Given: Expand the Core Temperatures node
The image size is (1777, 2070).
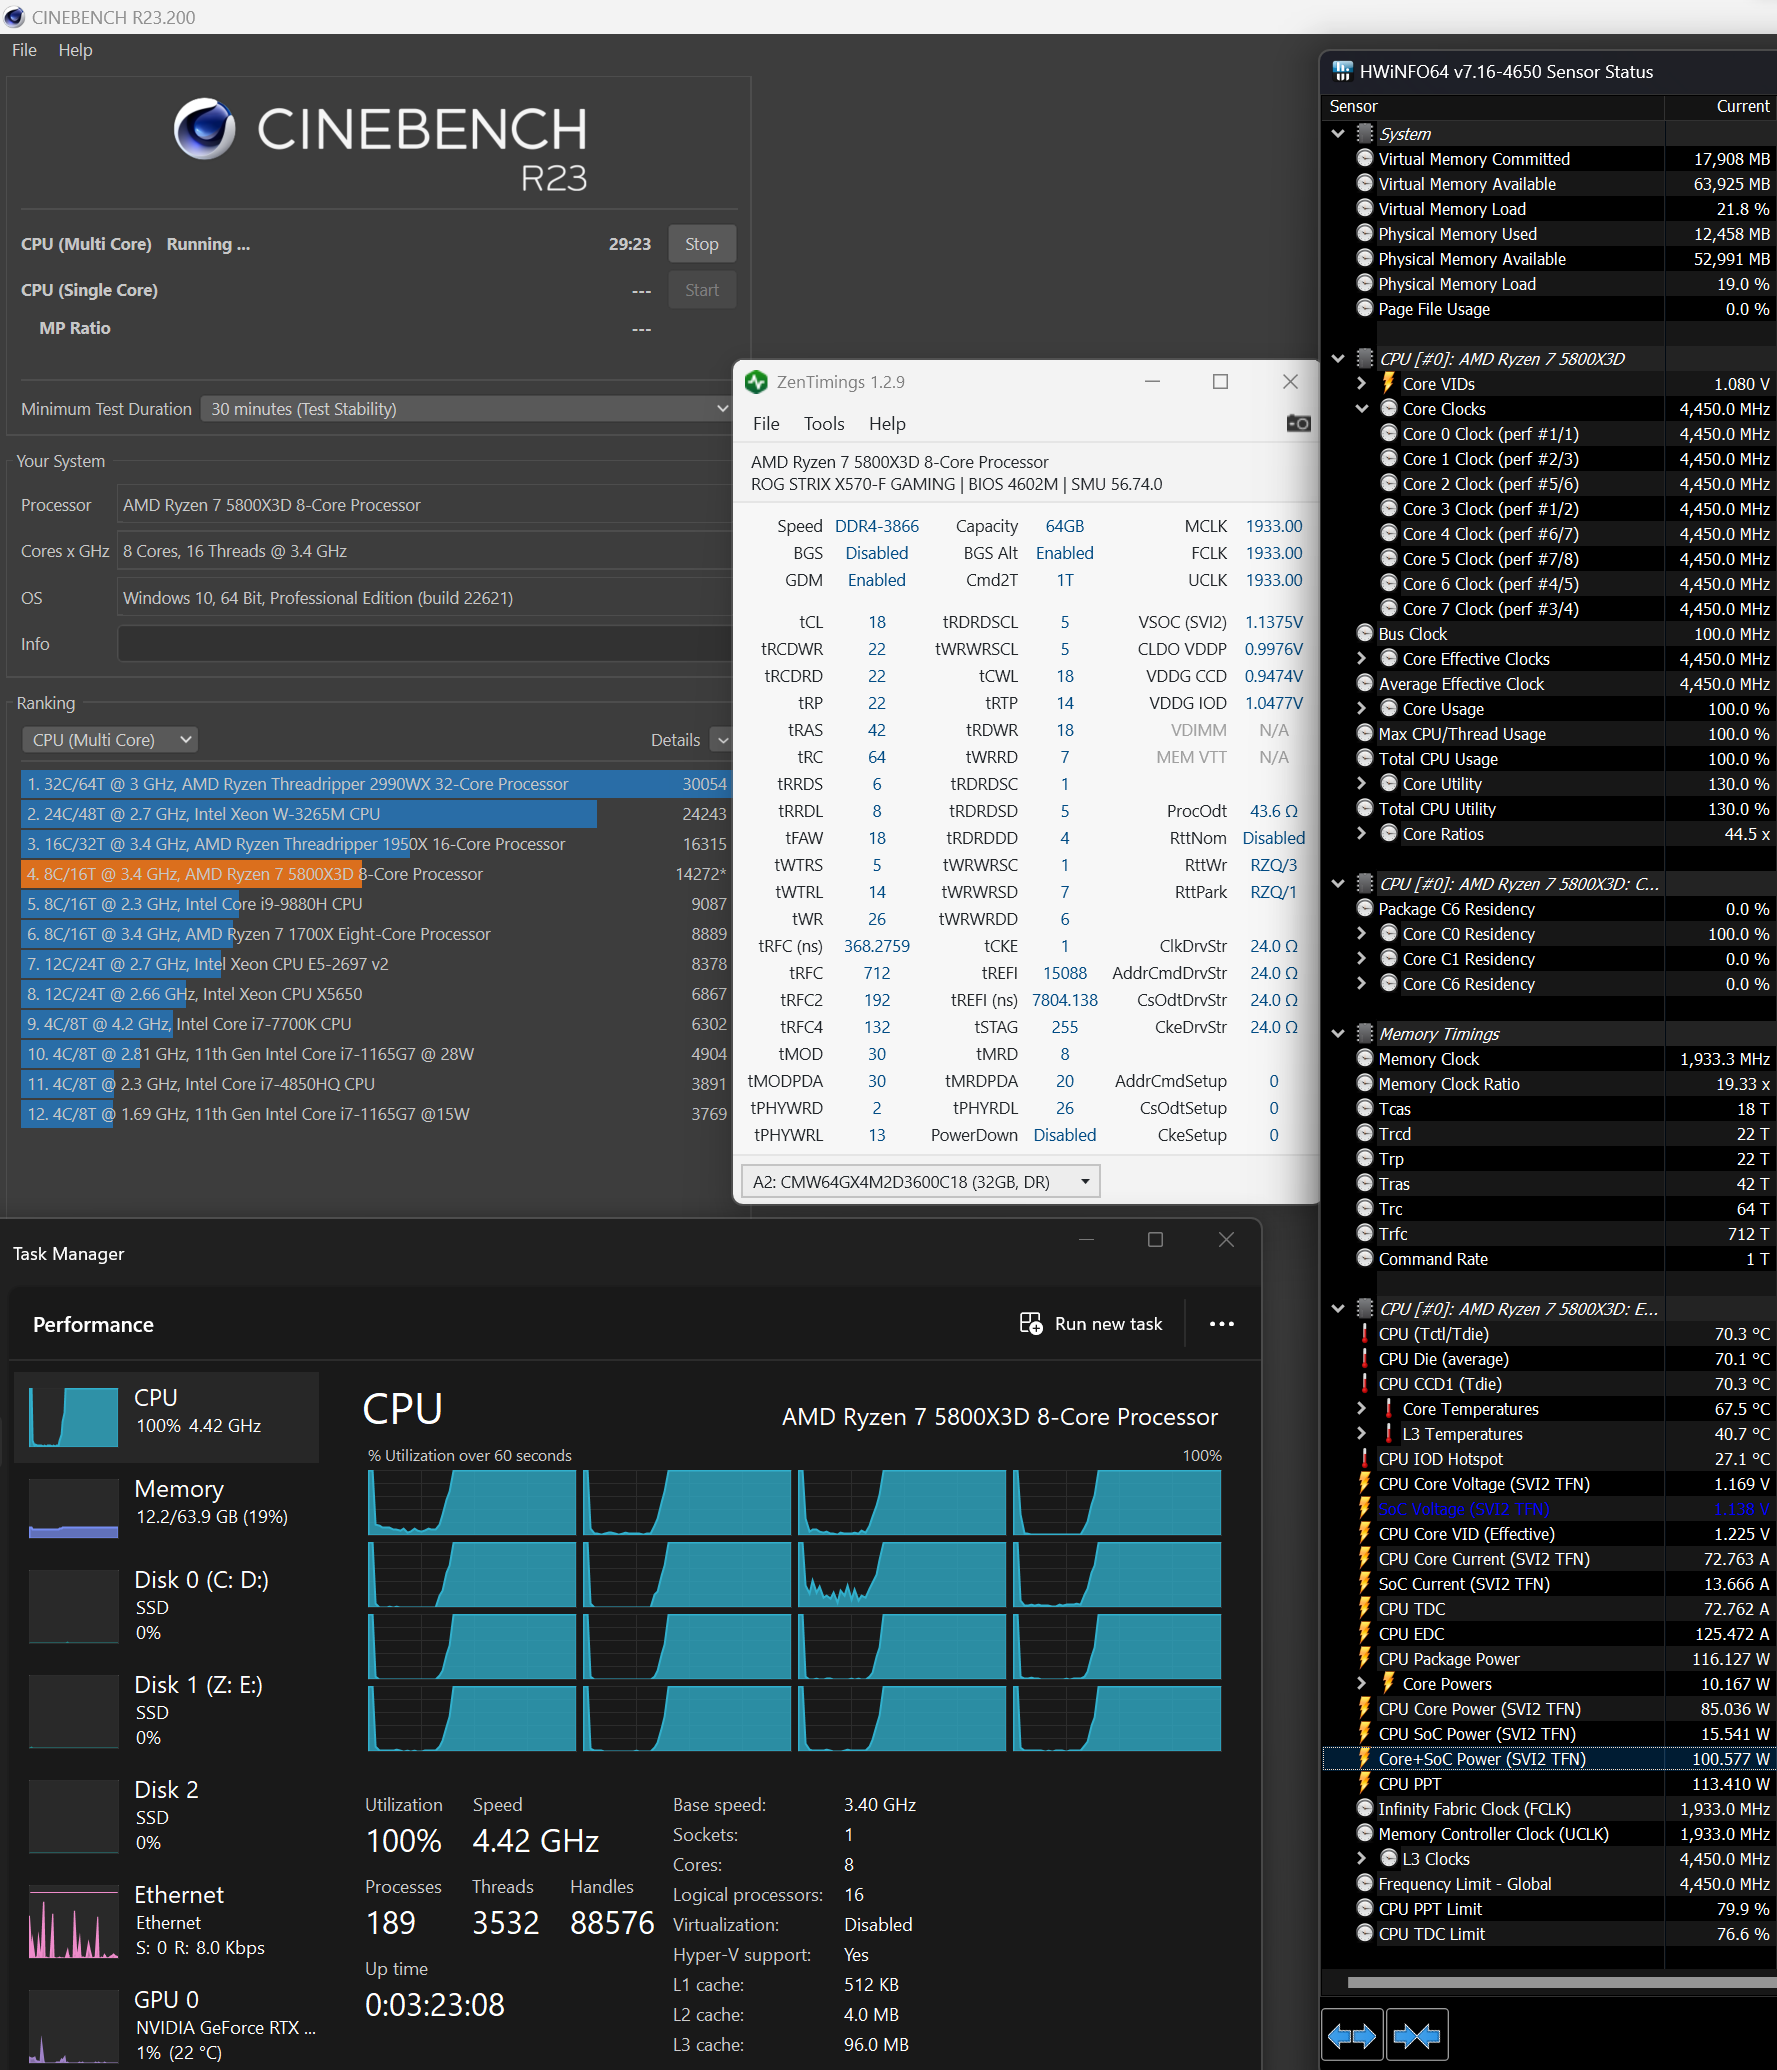Looking at the screenshot, I should [x=1362, y=1408].
